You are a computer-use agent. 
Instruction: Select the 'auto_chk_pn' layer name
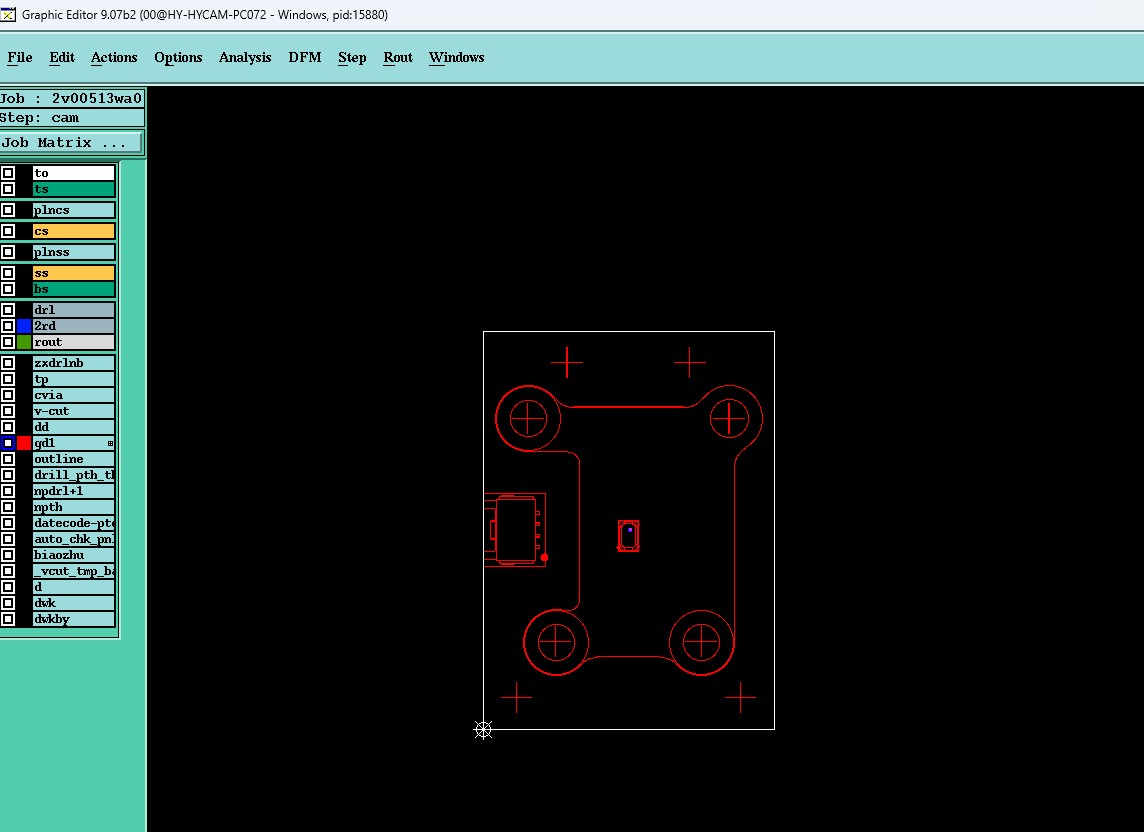click(74, 539)
